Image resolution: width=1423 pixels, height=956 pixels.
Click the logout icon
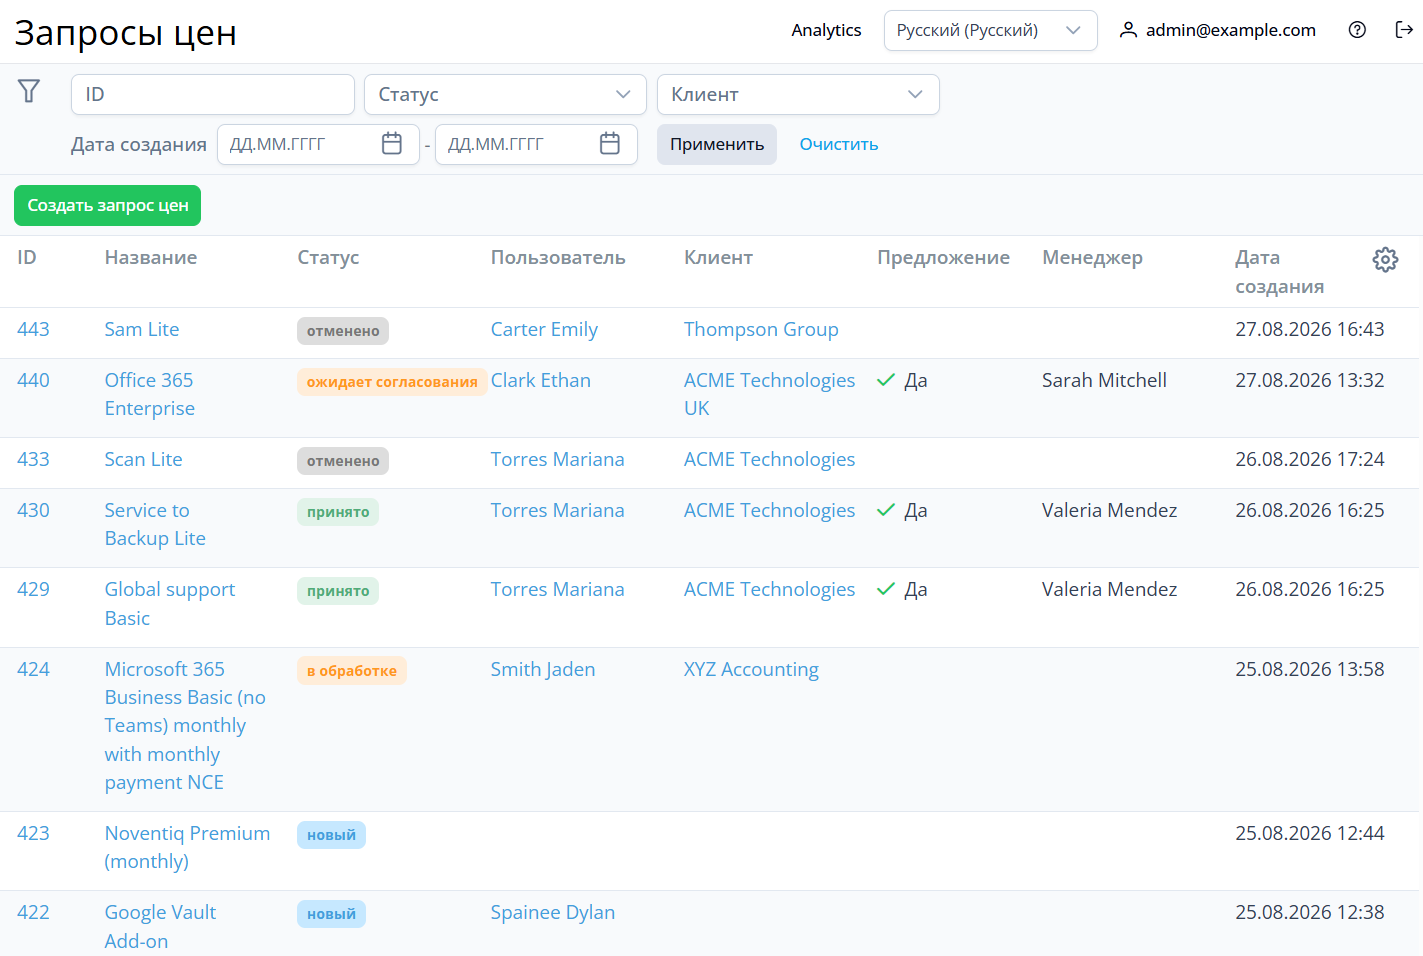coord(1404,30)
